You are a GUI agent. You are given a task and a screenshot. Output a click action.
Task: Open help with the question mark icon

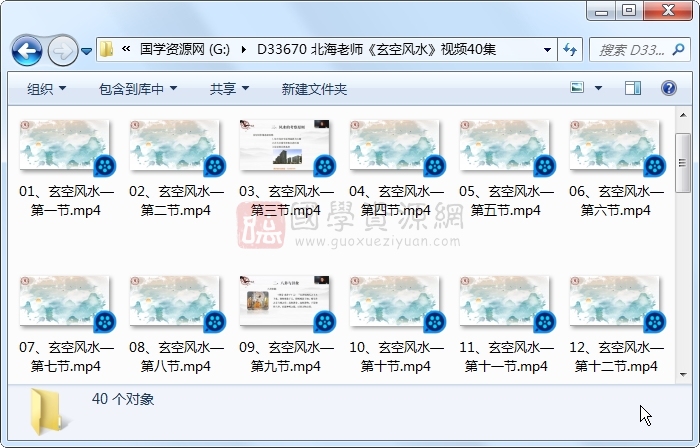pyautogui.click(x=668, y=88)
